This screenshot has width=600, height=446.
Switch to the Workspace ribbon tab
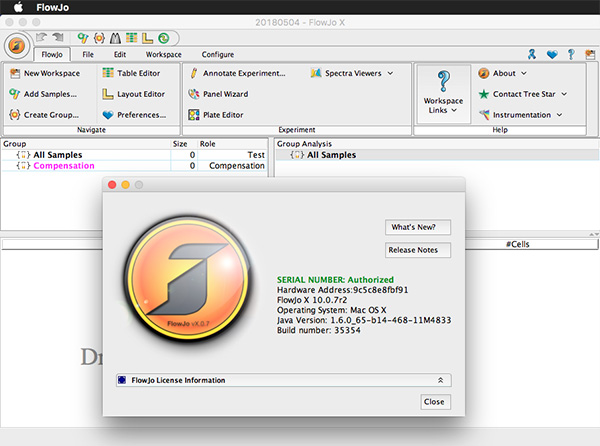[164, 54]
